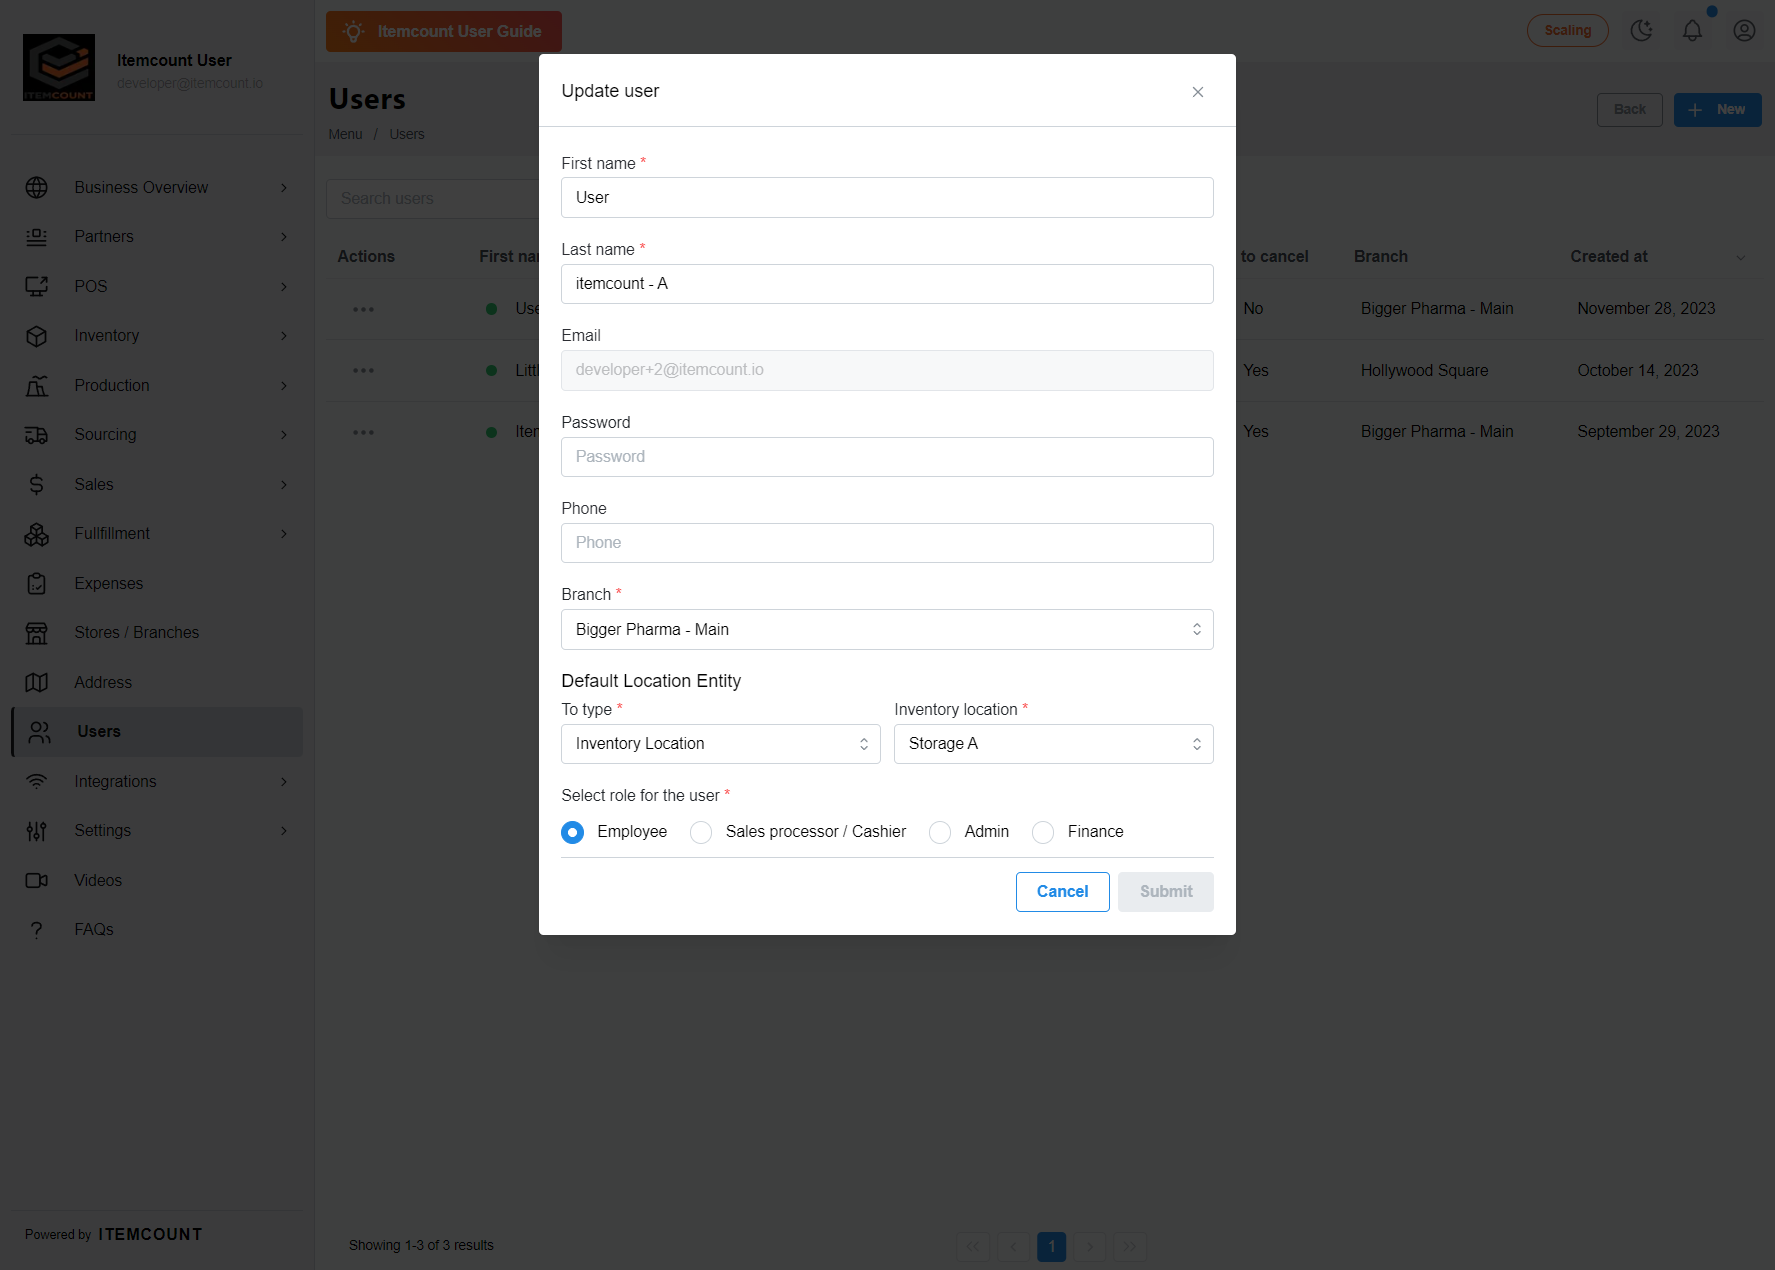The image size is (1775, 1270).
Task: Click the Production crane icon
Action: coord(37,386)
